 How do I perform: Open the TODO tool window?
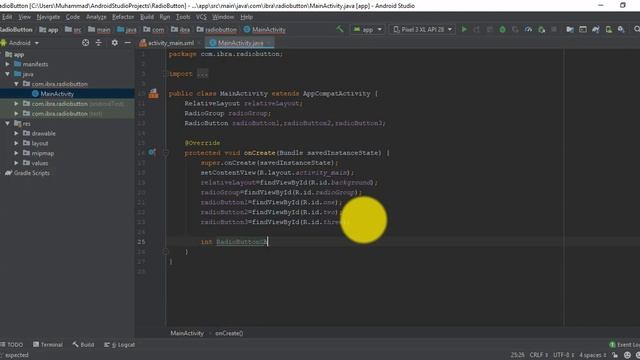[12, 344]
